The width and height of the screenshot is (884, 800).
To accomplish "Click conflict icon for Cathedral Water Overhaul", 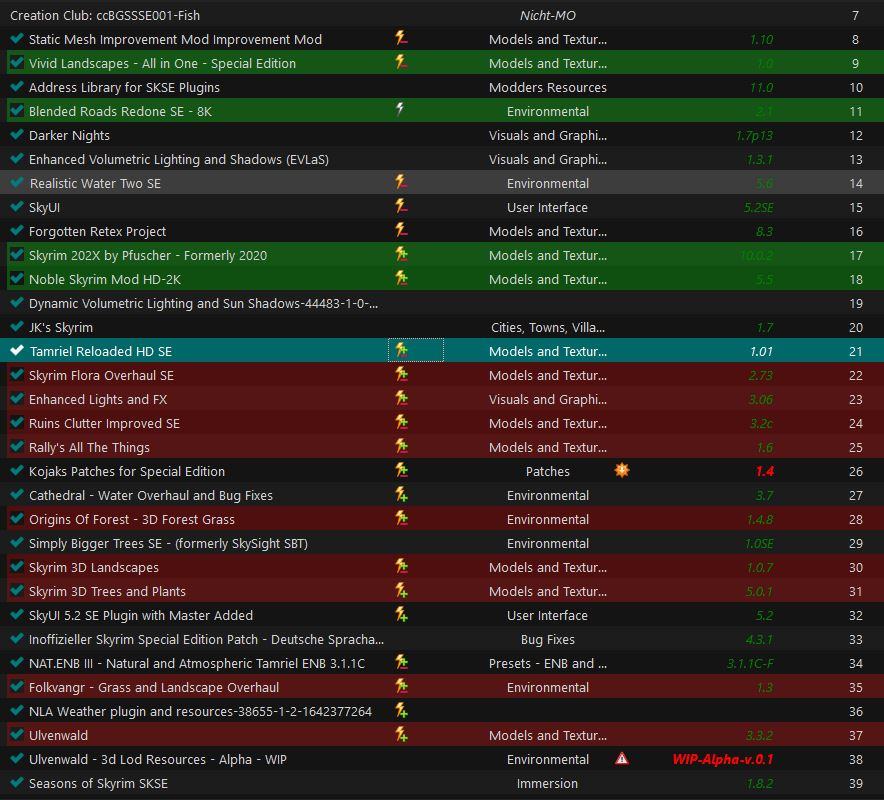I will tap(401, 494).
